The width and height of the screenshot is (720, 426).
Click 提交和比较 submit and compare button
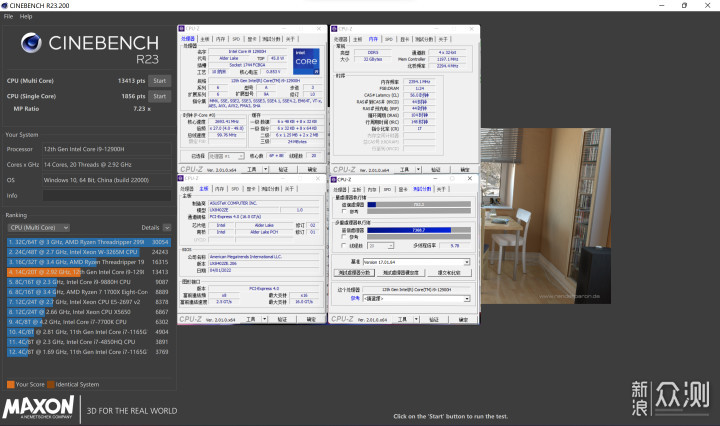[x=449, y=273]
